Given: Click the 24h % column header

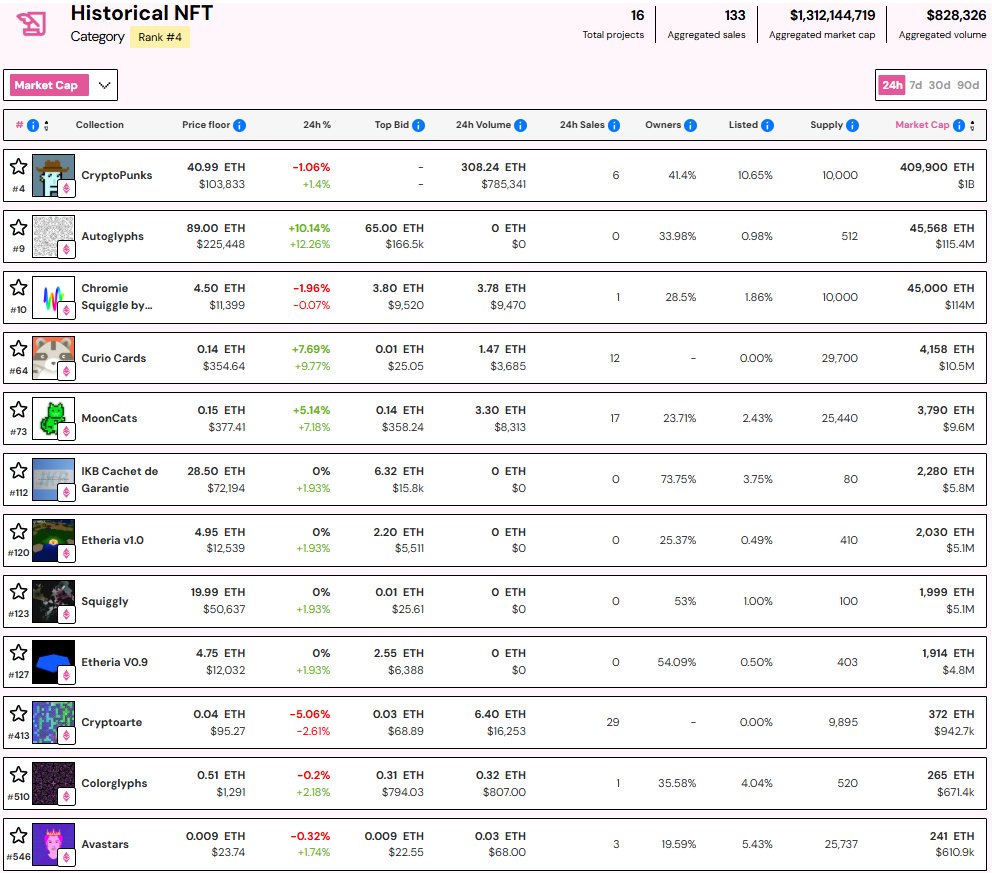Looking at the screenshot, I should point(317,125).
